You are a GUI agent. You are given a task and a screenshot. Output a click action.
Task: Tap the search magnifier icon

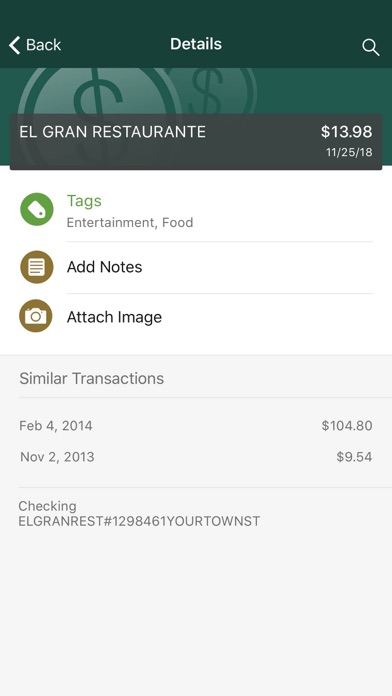point(370,47)
